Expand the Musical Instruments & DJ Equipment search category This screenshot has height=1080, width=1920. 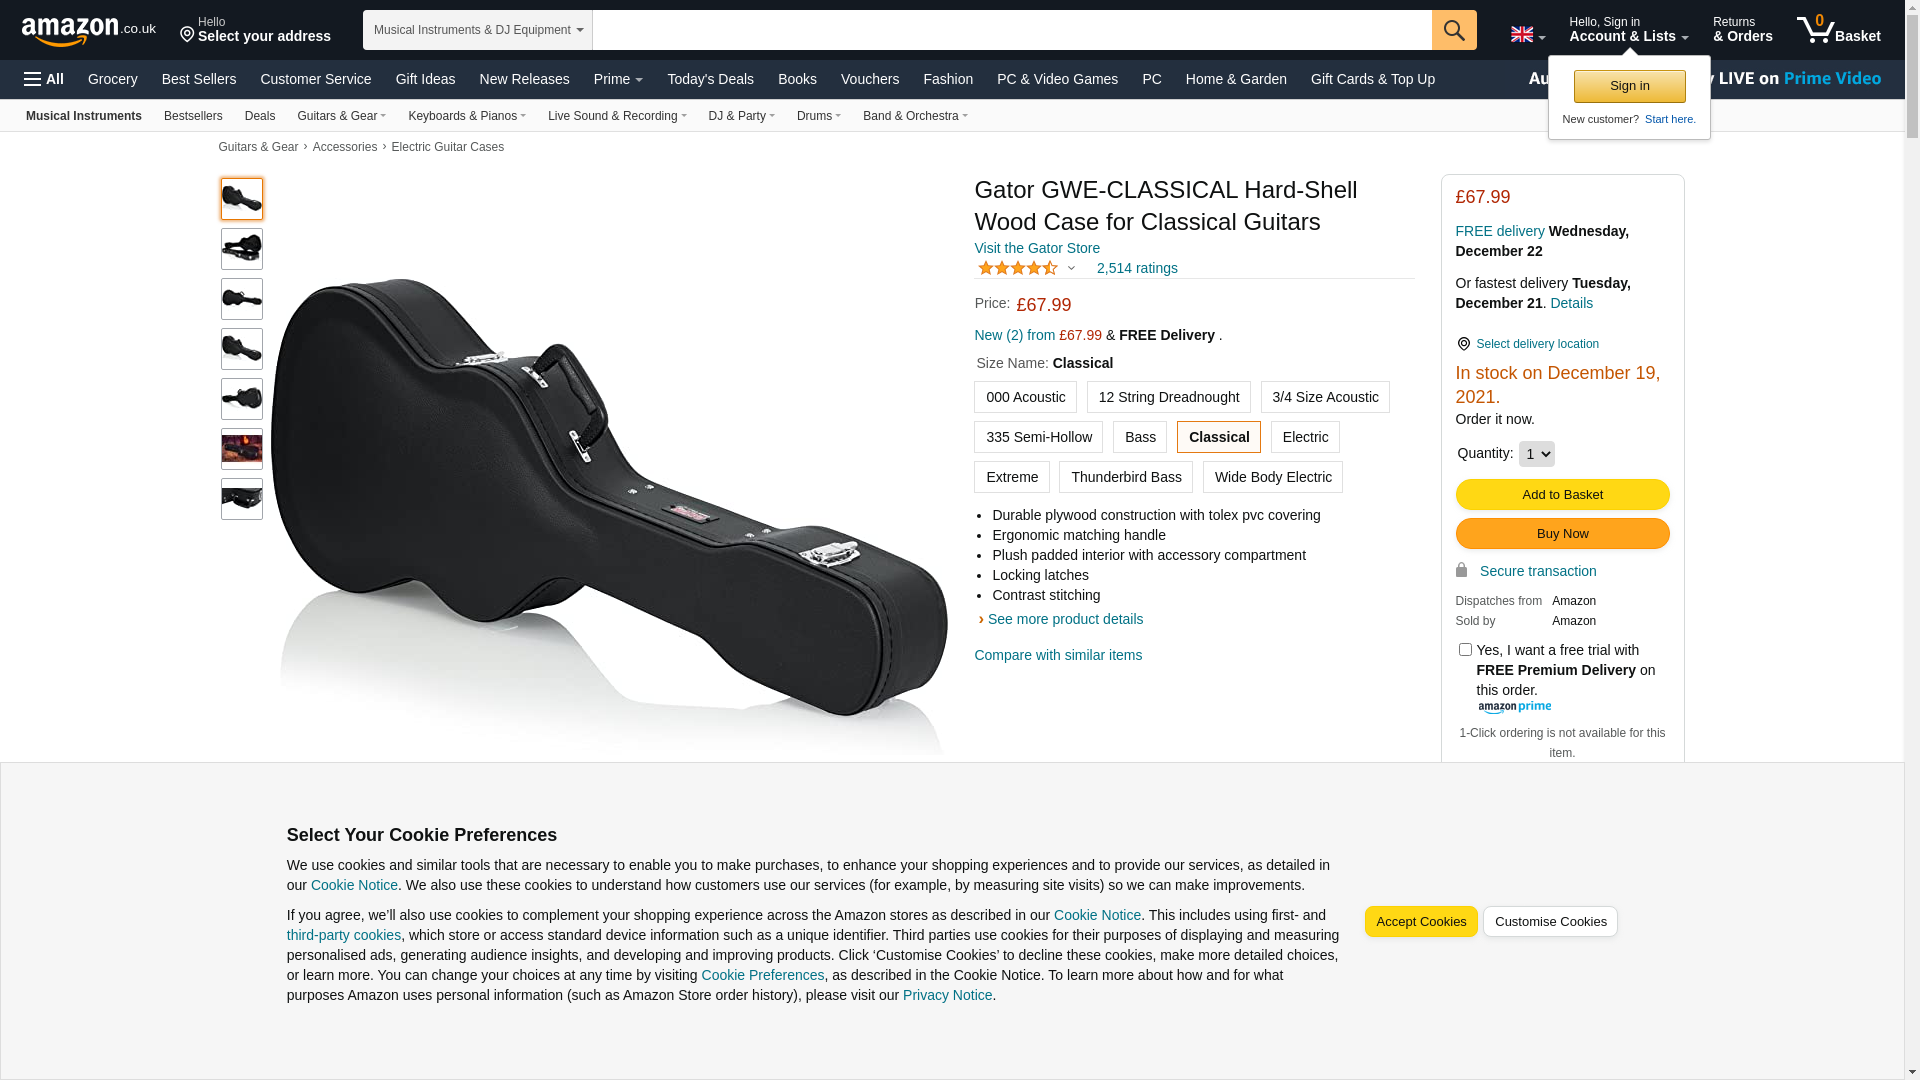[478, 30]
